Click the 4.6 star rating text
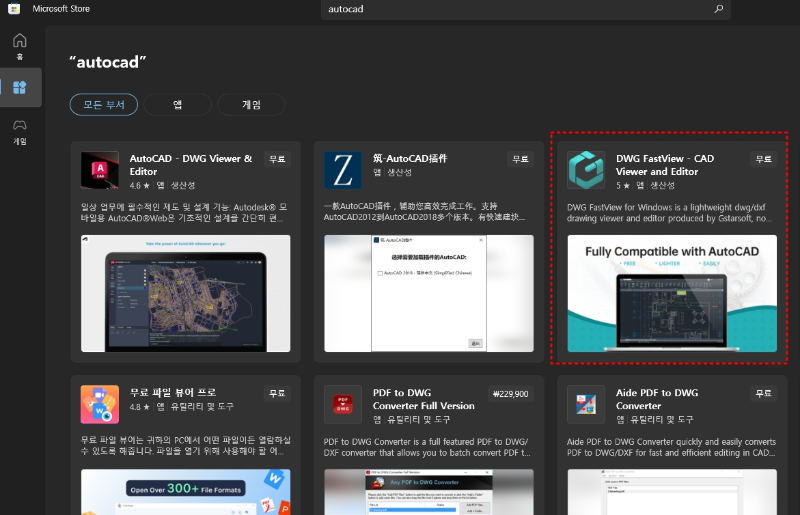The height and width of the screenshot is (515, 800). click(140, 185)
